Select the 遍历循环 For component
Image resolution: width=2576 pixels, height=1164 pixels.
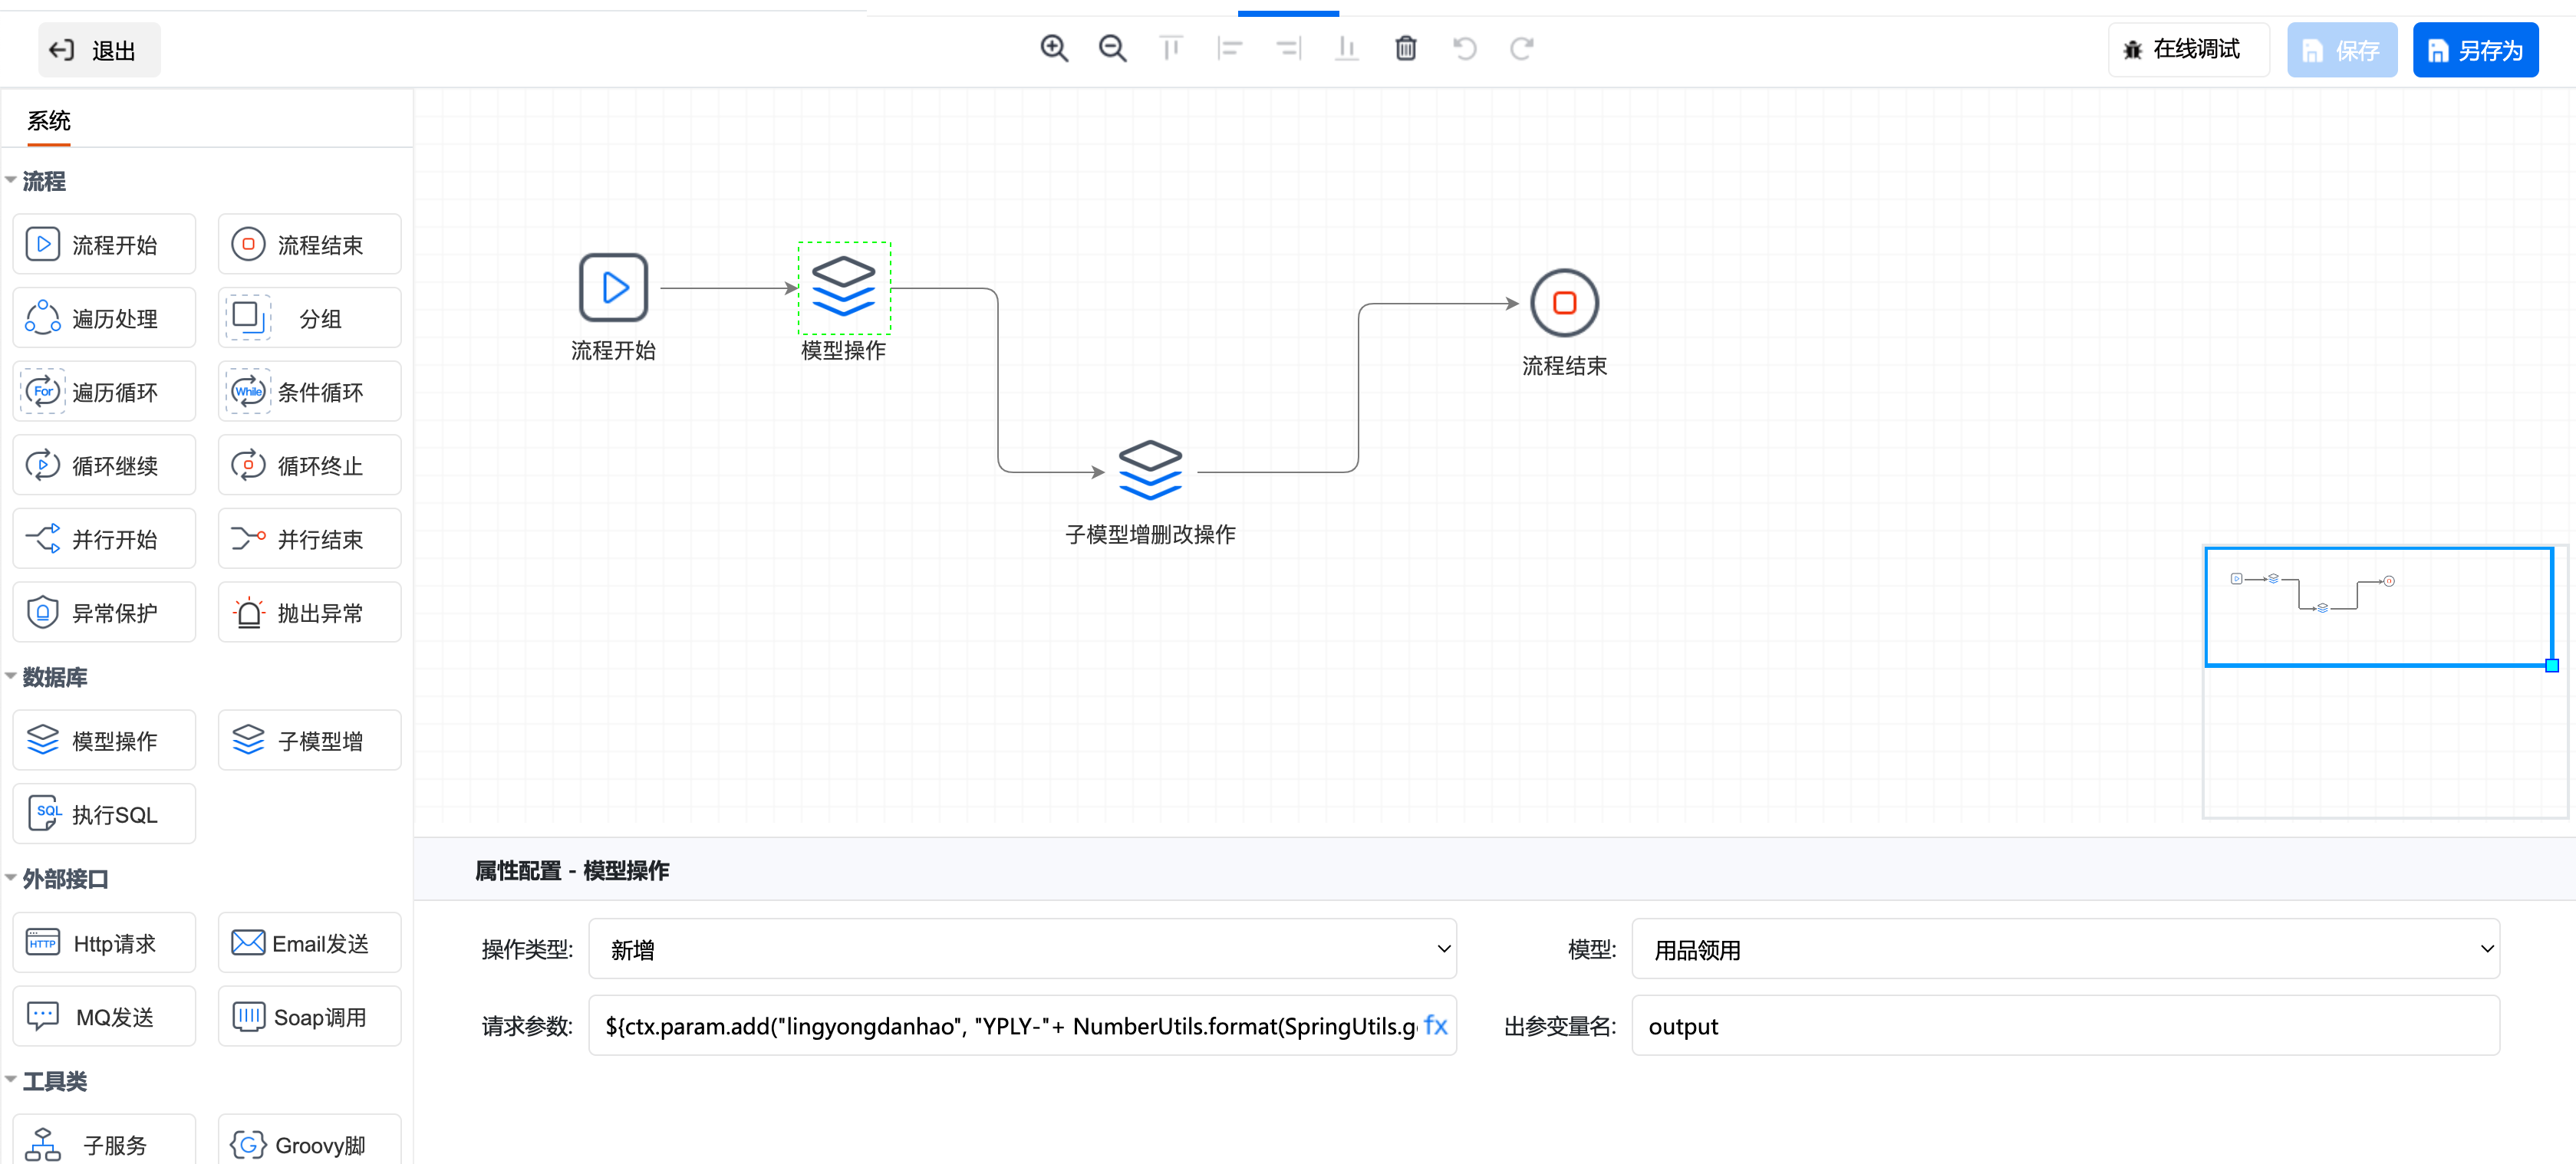click(104, 391)
